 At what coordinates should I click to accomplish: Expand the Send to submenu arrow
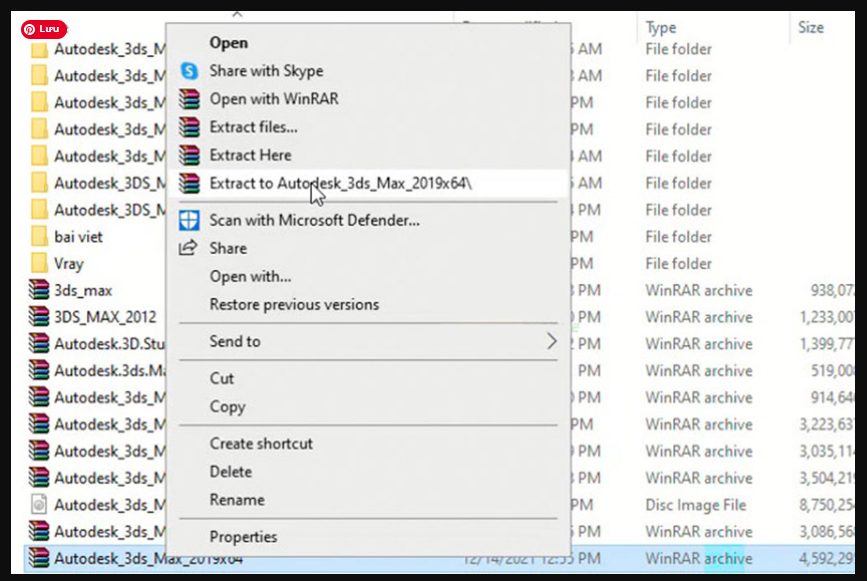pos(551,342)
